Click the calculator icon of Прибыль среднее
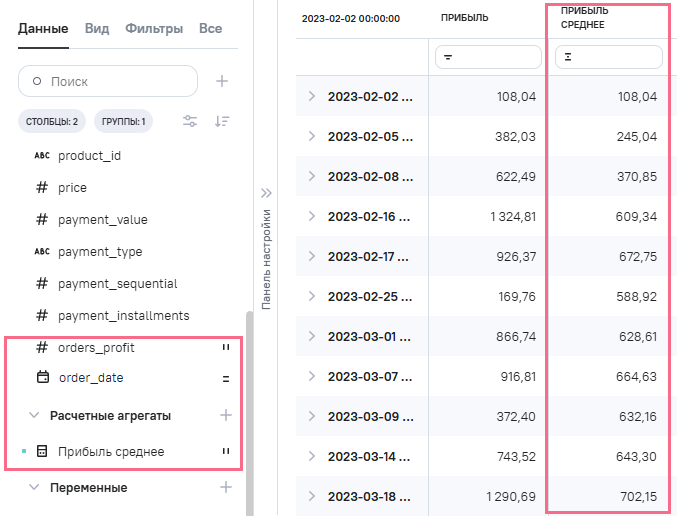677x516 pixels. tap(42, 452)
